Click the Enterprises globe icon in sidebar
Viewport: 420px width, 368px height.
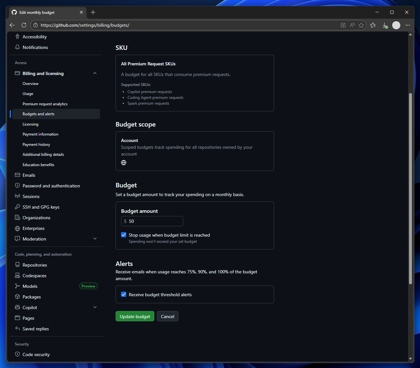coord(17,228)
